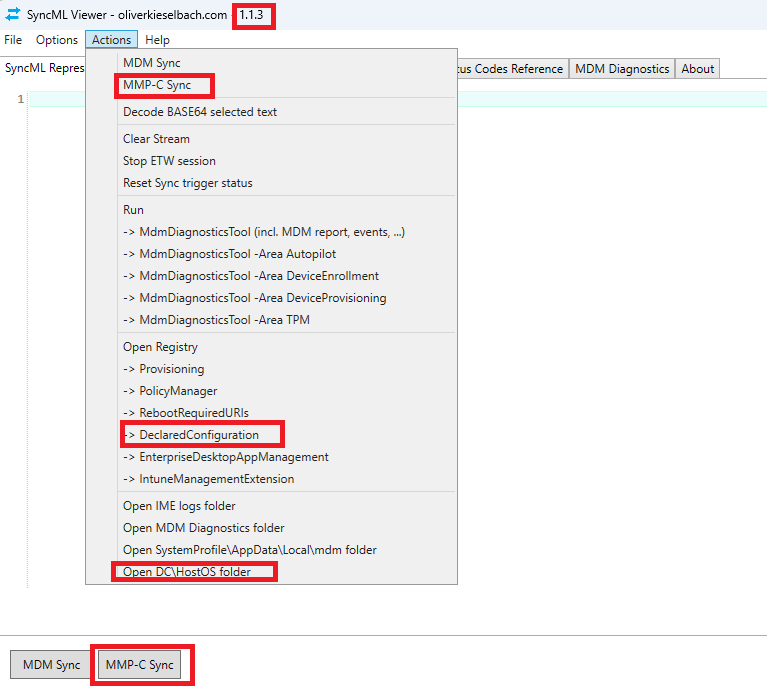Viewport: 767px width, 687px height.
Task: Switch to the About tab
Action: (x=698, y=69)
